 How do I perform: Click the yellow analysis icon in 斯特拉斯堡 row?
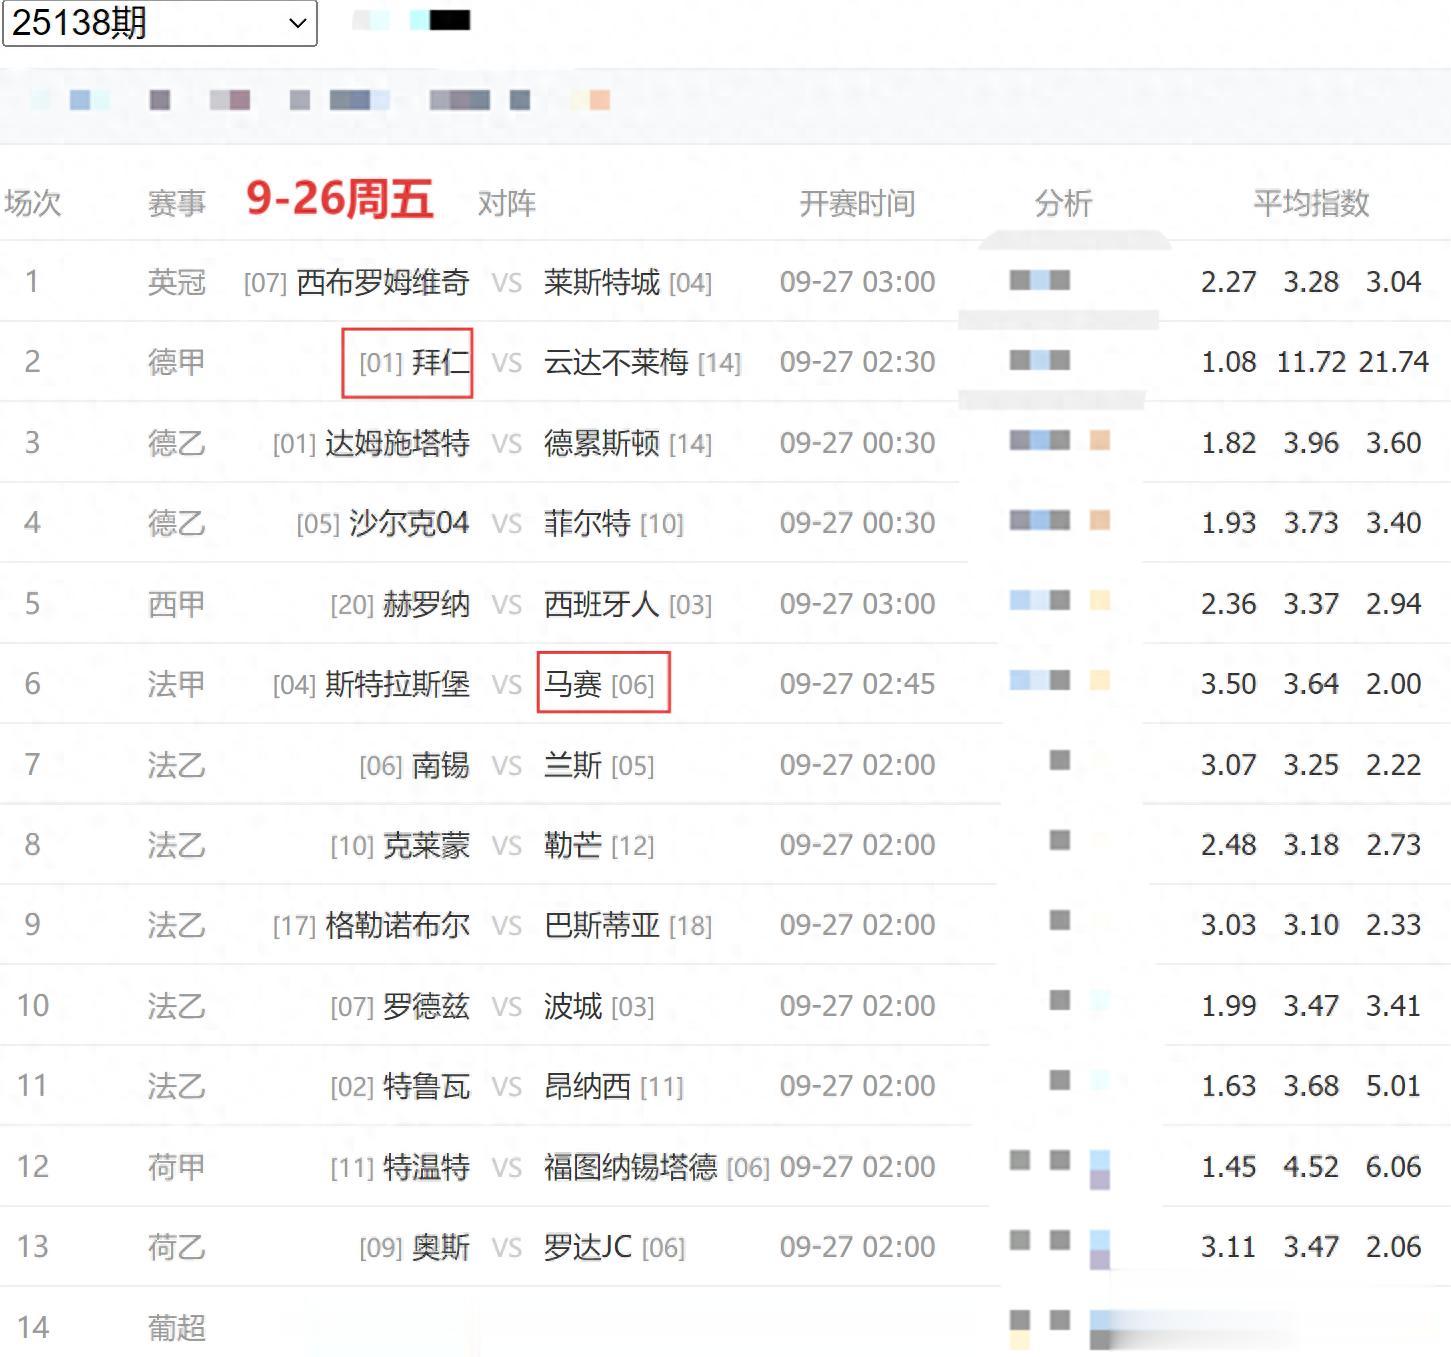[x=1099, y=681]
